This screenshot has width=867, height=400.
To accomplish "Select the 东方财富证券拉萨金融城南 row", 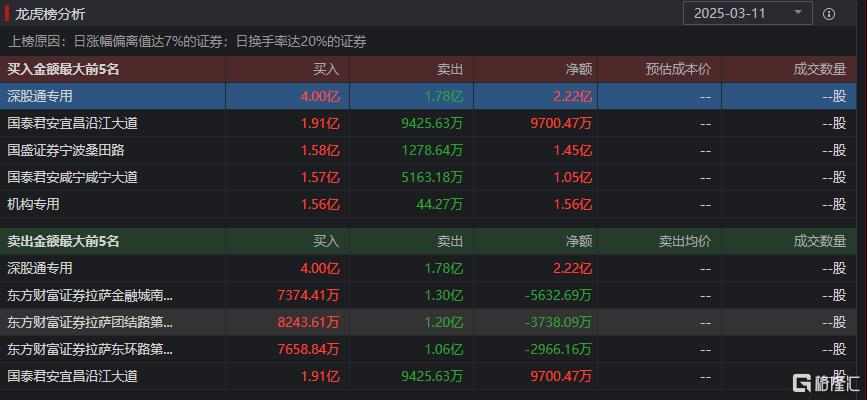I will [x=428, y=295].
